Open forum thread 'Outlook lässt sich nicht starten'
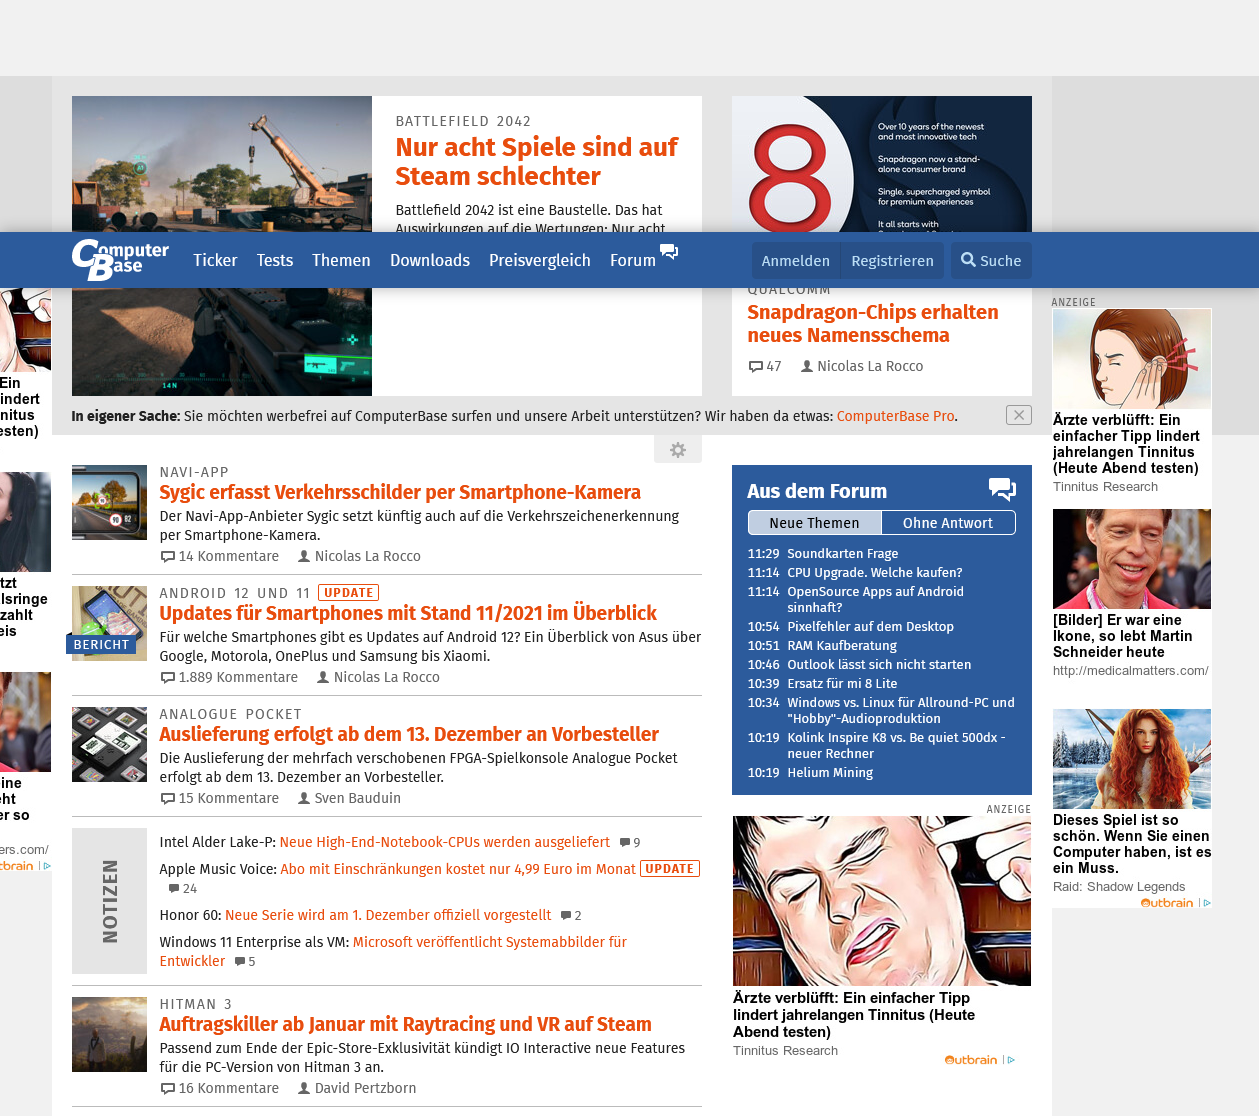Viewport: 1259px width, 1116px height. click(879, 664)
